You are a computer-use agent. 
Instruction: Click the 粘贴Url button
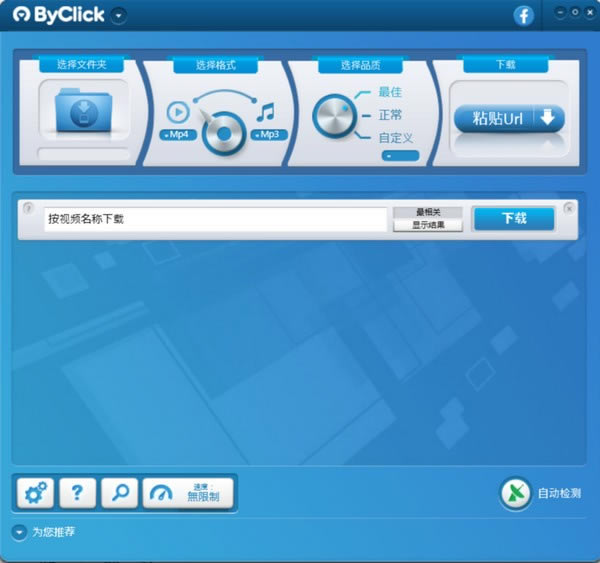(509, 118)
